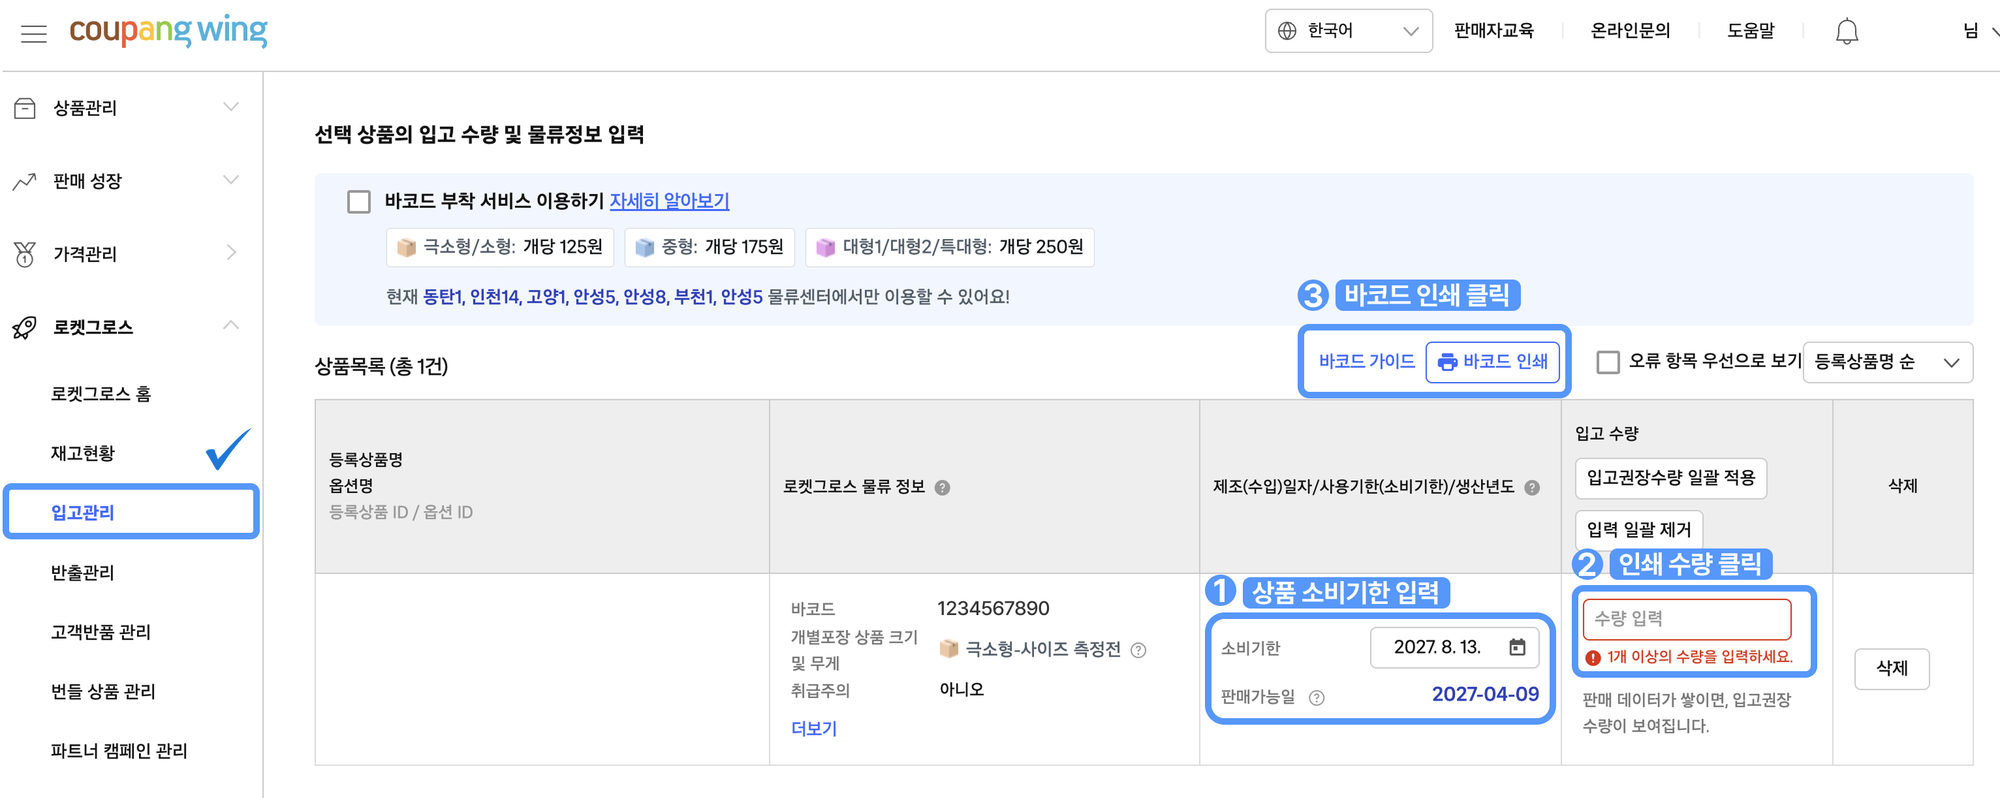2000x798 pixels.
Task: Click the 판매가능일 date 2027-04-09
Action: (1485, 694)
